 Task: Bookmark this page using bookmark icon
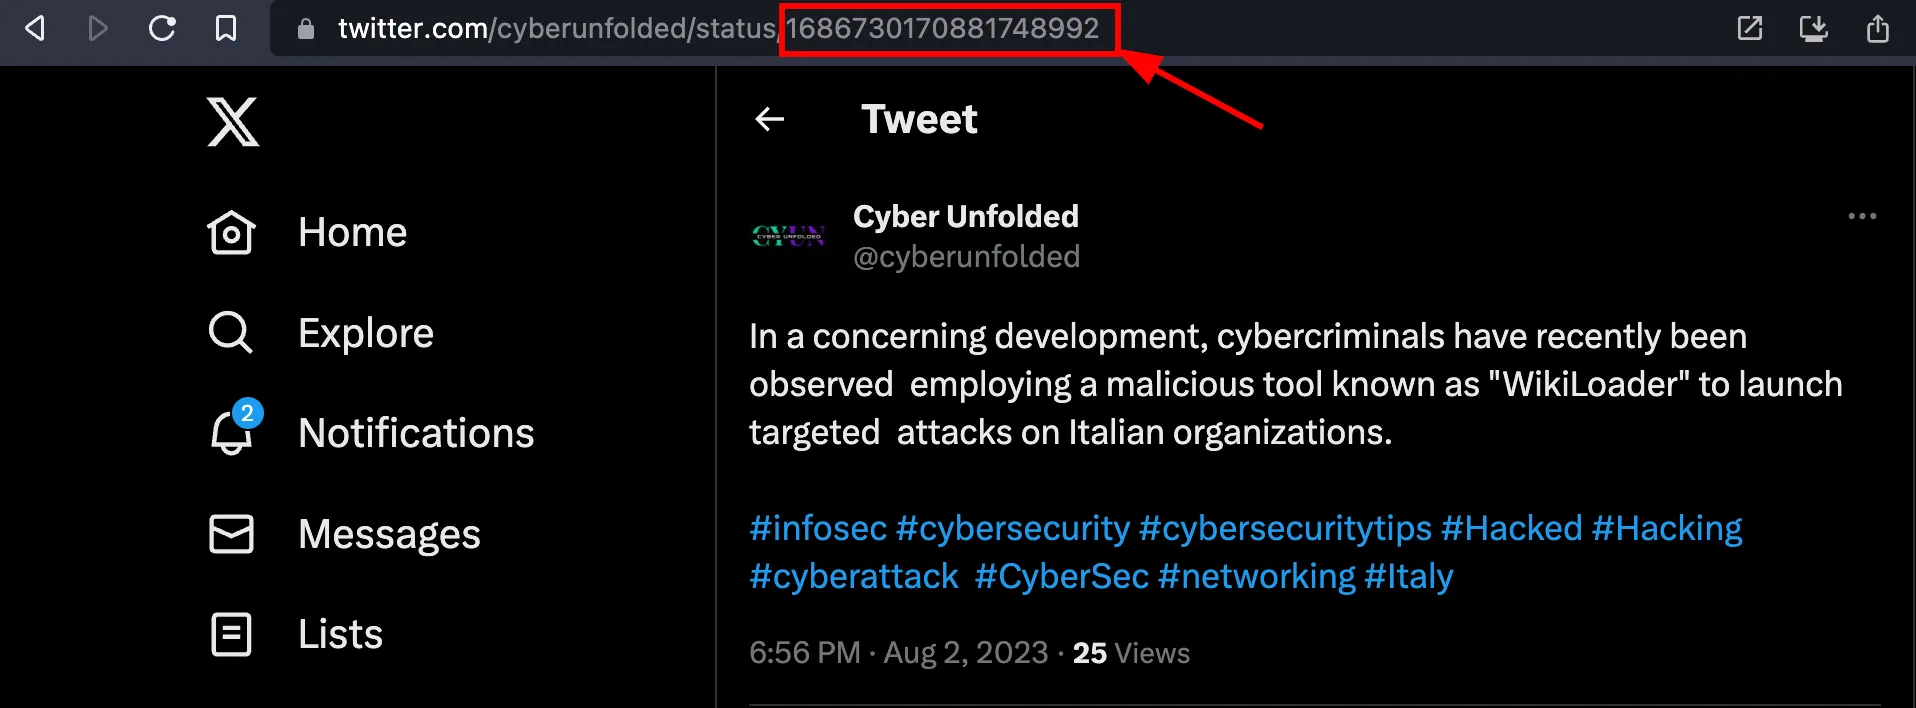pyautogui.click(x=226, y=28)
